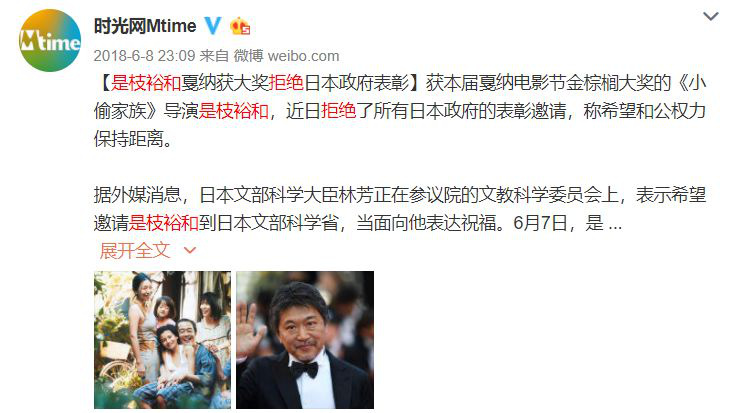The width and height of the screenshot is (733, 413).
Task: Click the small arrow beside 展开全文
Action: click(190, 251)
